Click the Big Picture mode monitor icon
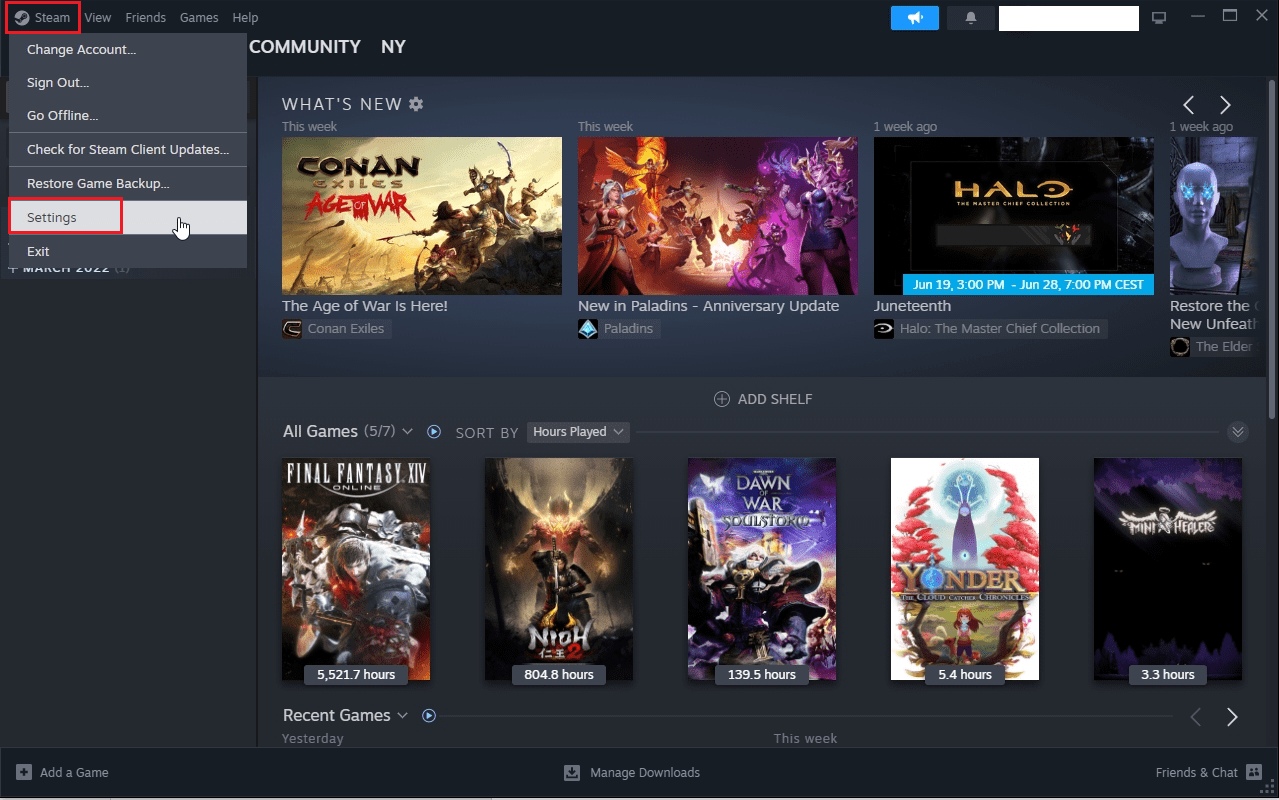The image size is (1279, 800). click(1159, 18)
